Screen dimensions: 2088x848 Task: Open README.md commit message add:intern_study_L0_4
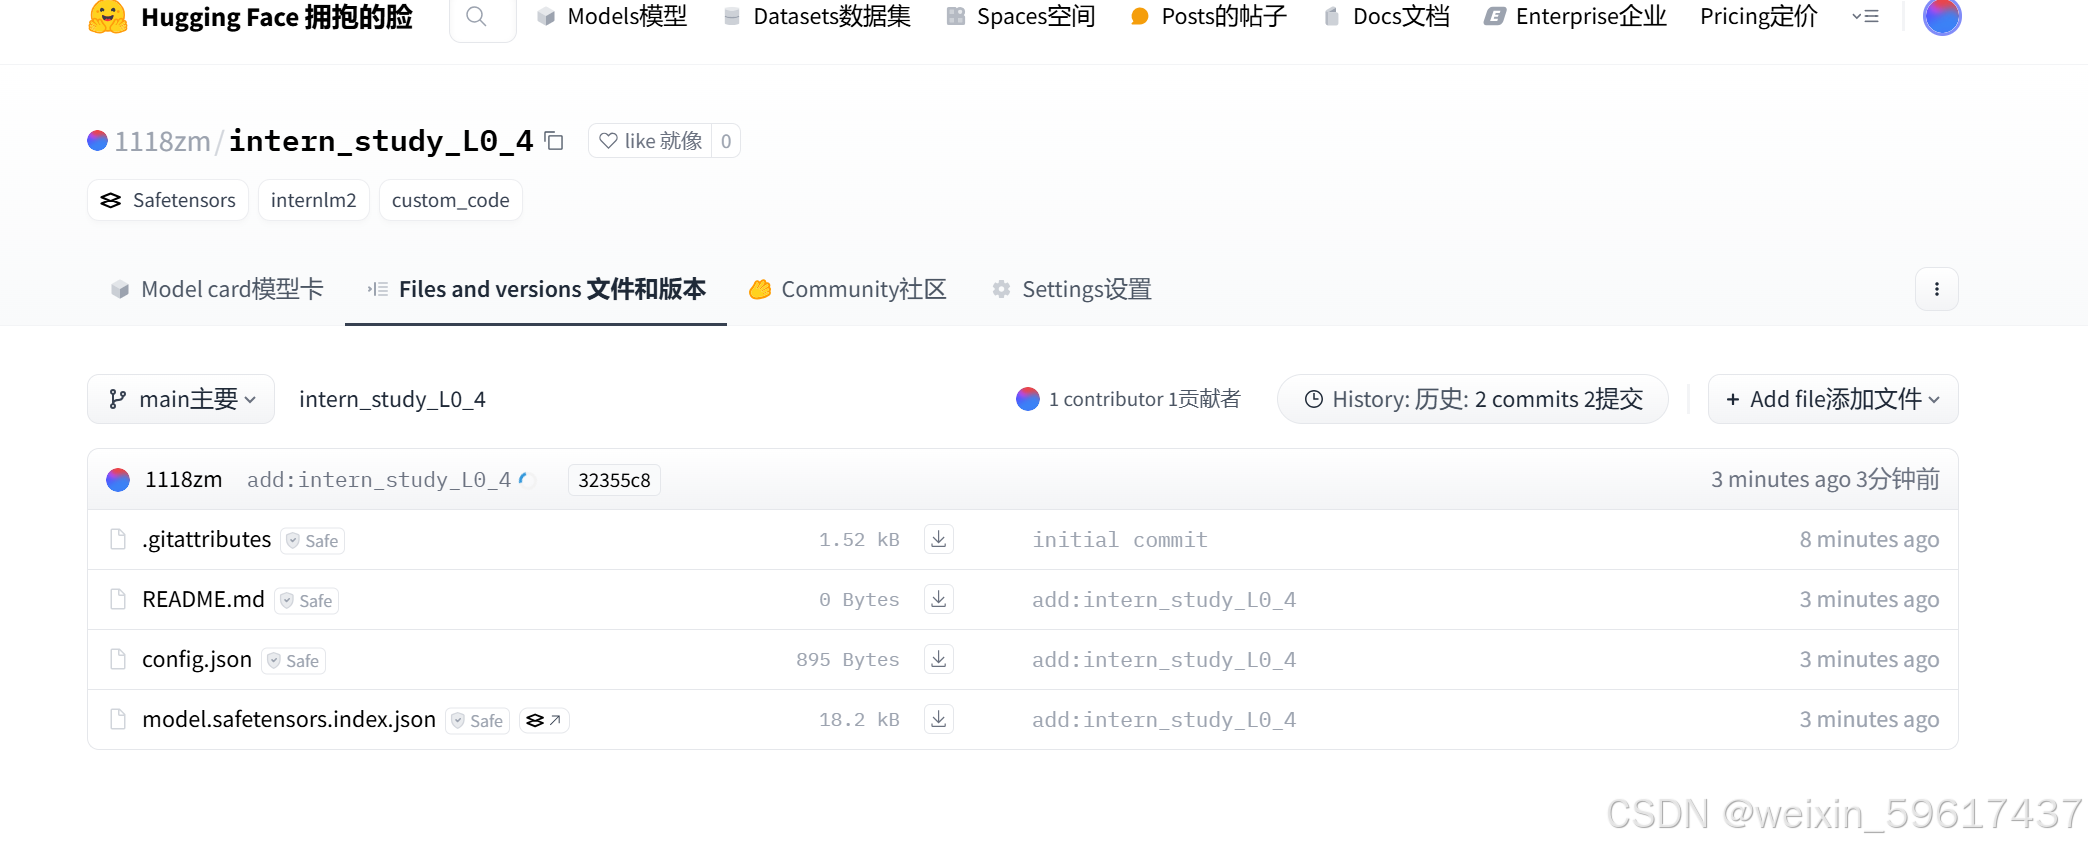pos(1164,600)
